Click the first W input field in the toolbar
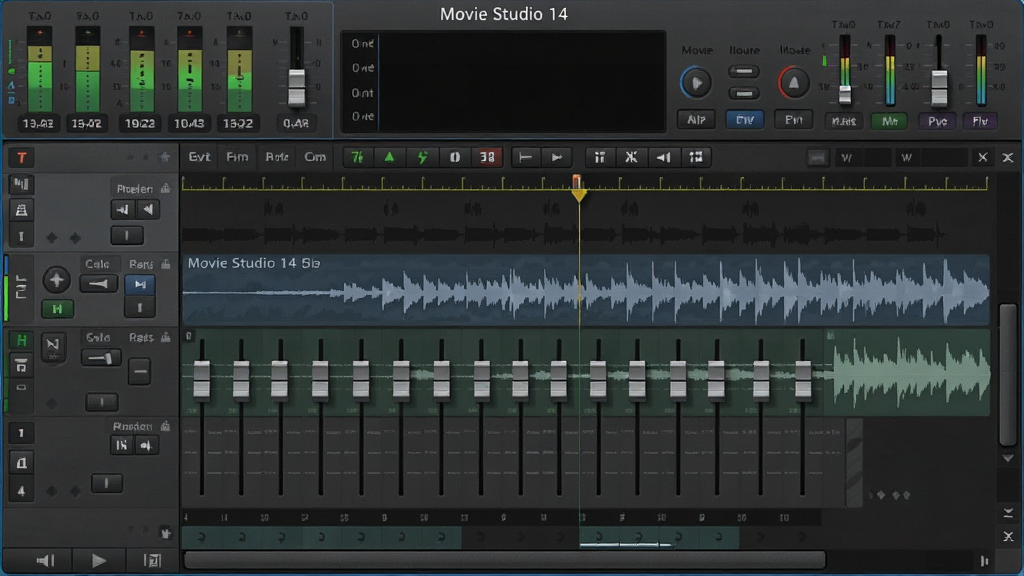The image size is (1024, 576). click(x=865, y=157)
